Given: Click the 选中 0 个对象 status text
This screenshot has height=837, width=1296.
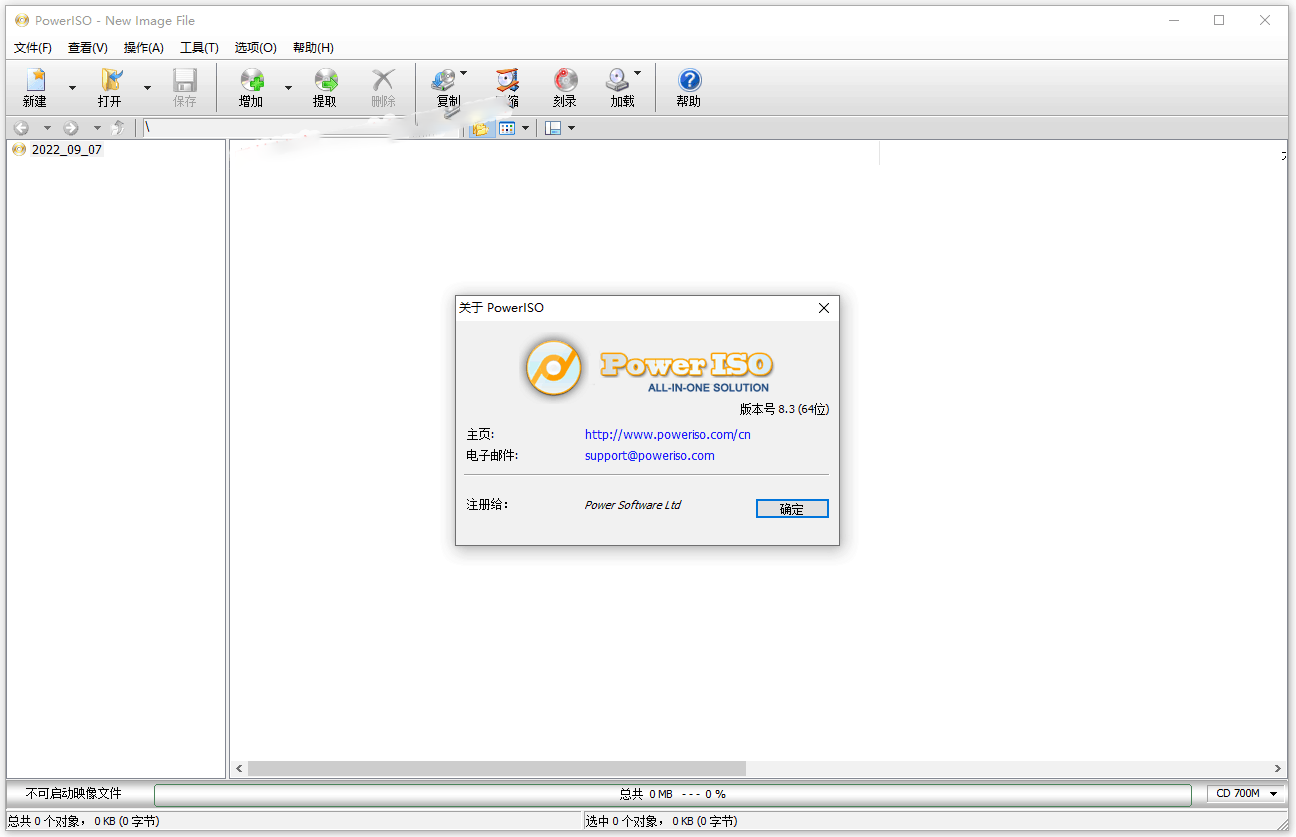Looking at the screenshot, I should pos(662,821).
